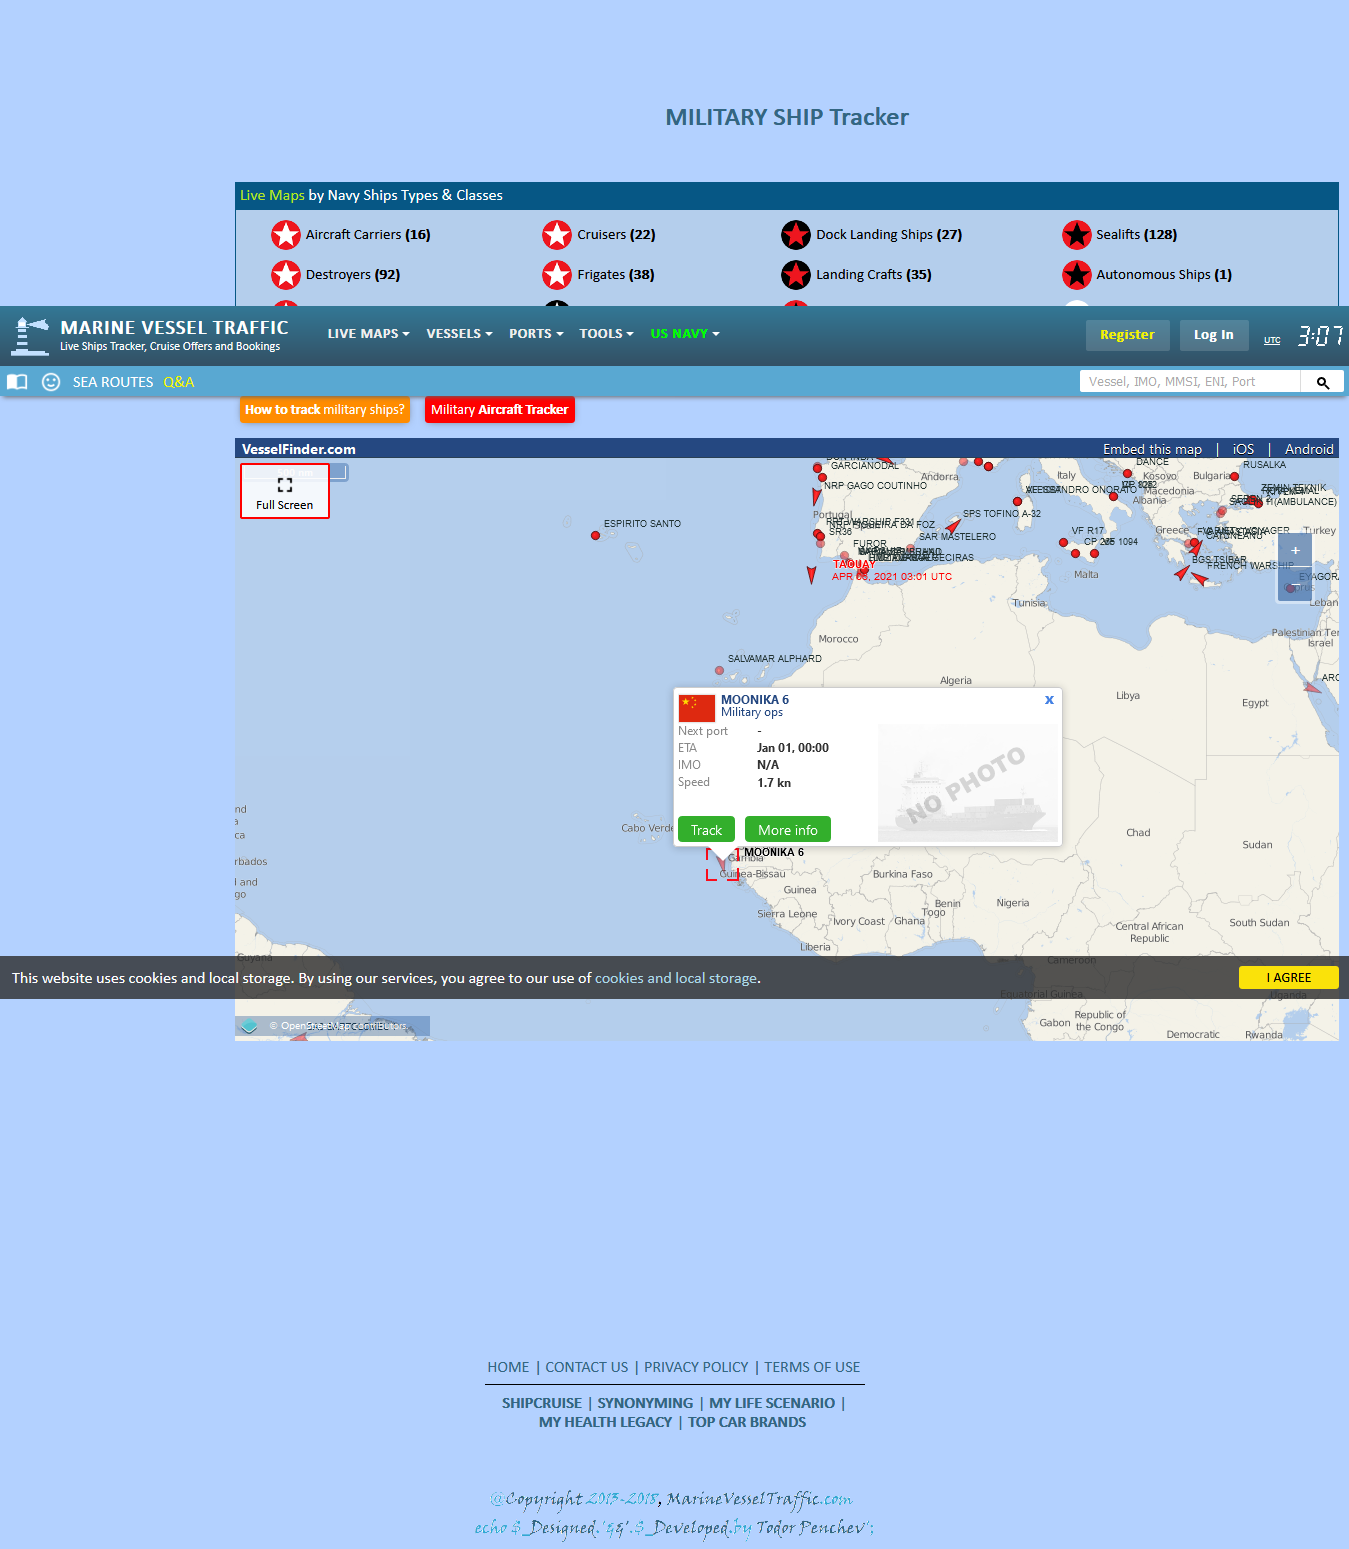Click the MOONIKA 6 name link in popup
Viewport: 1349px width, 1549px height.
coord(755,700)
